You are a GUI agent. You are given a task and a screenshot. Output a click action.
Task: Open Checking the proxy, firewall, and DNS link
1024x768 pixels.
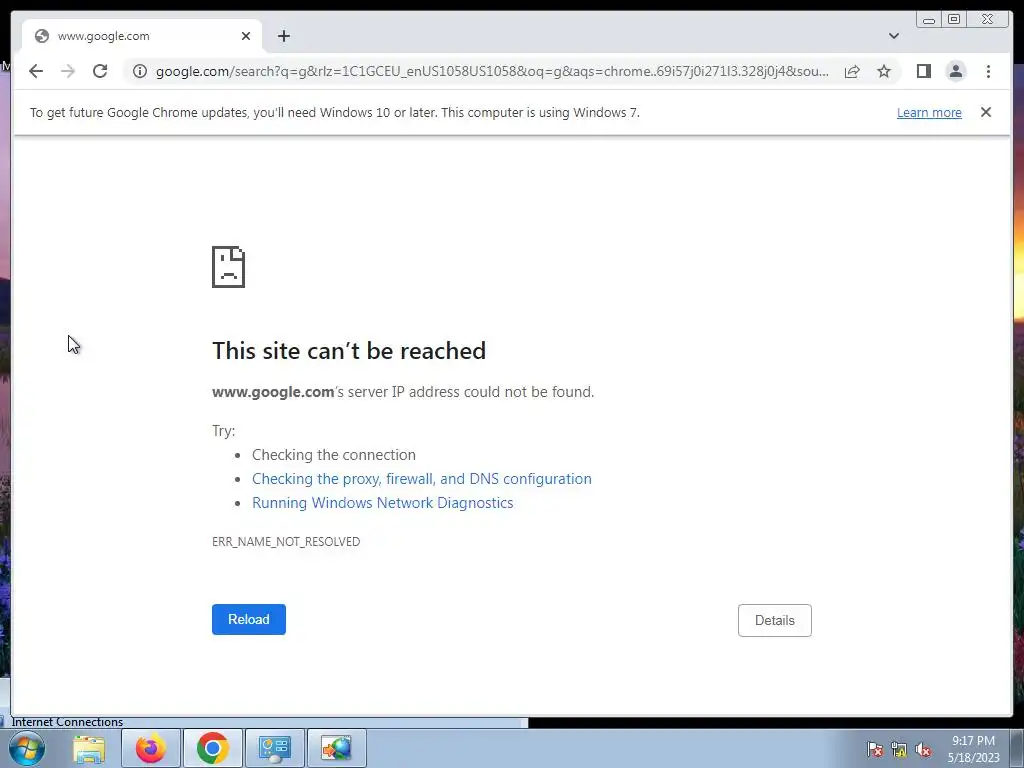422,479
